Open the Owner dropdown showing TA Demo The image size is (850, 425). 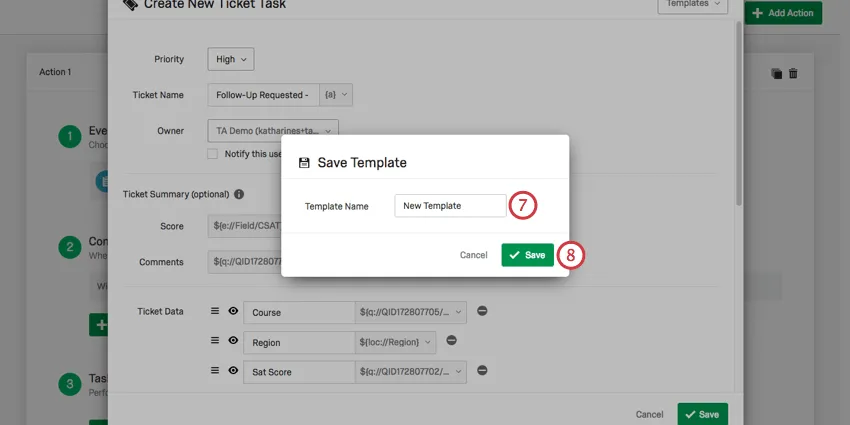tap(273, 129)
